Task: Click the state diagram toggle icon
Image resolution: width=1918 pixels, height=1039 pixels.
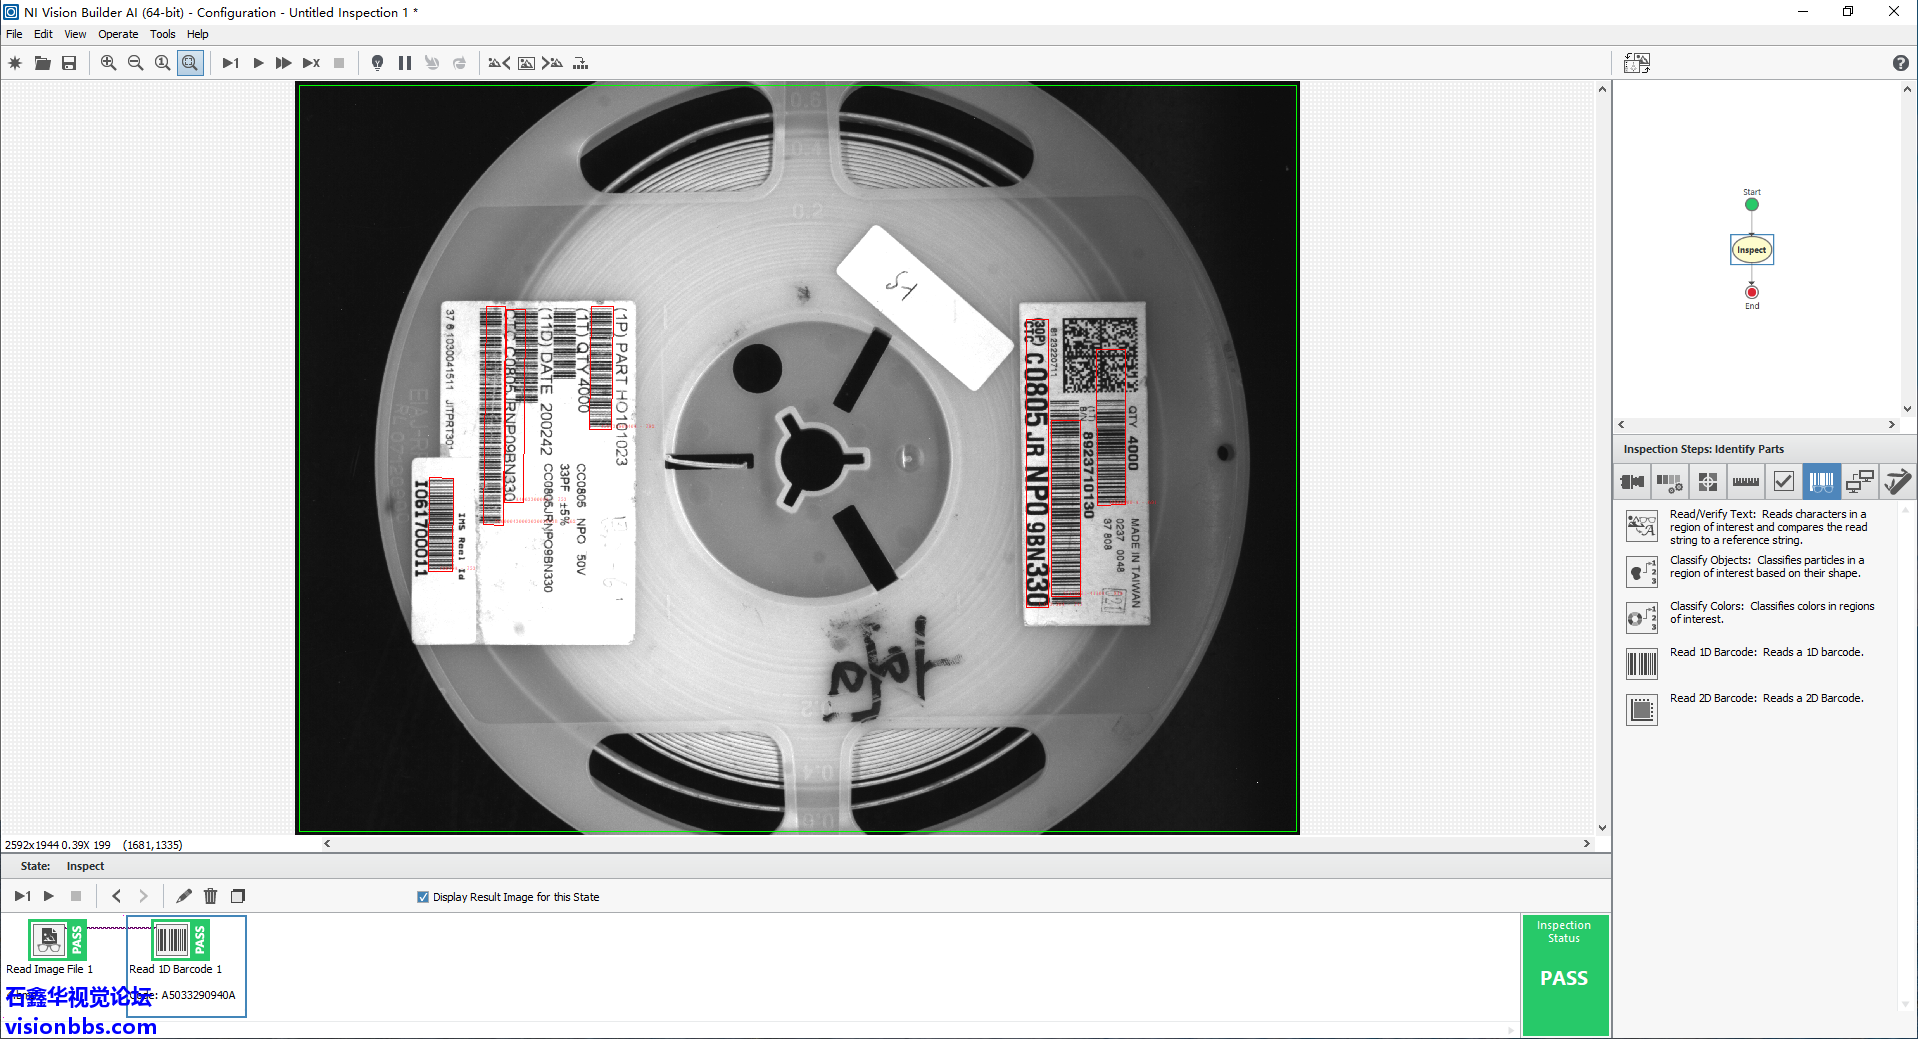Action: click(1637, 63)
